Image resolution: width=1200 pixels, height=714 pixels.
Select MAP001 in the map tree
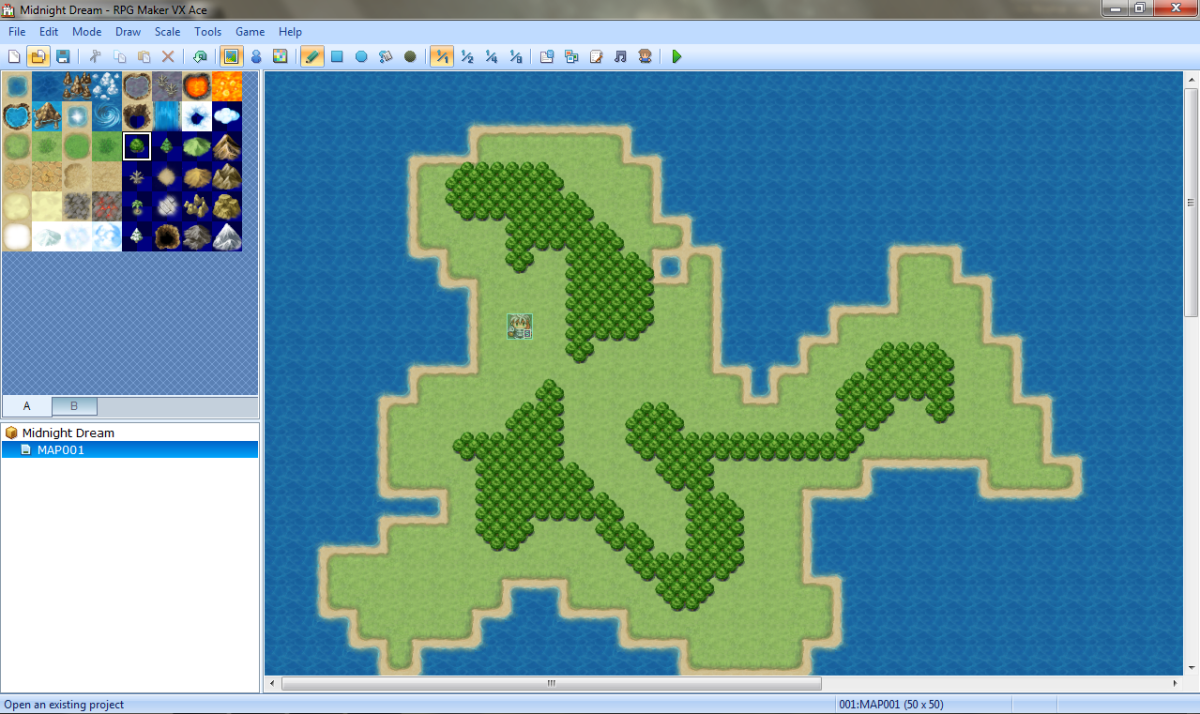pos(60,450)
